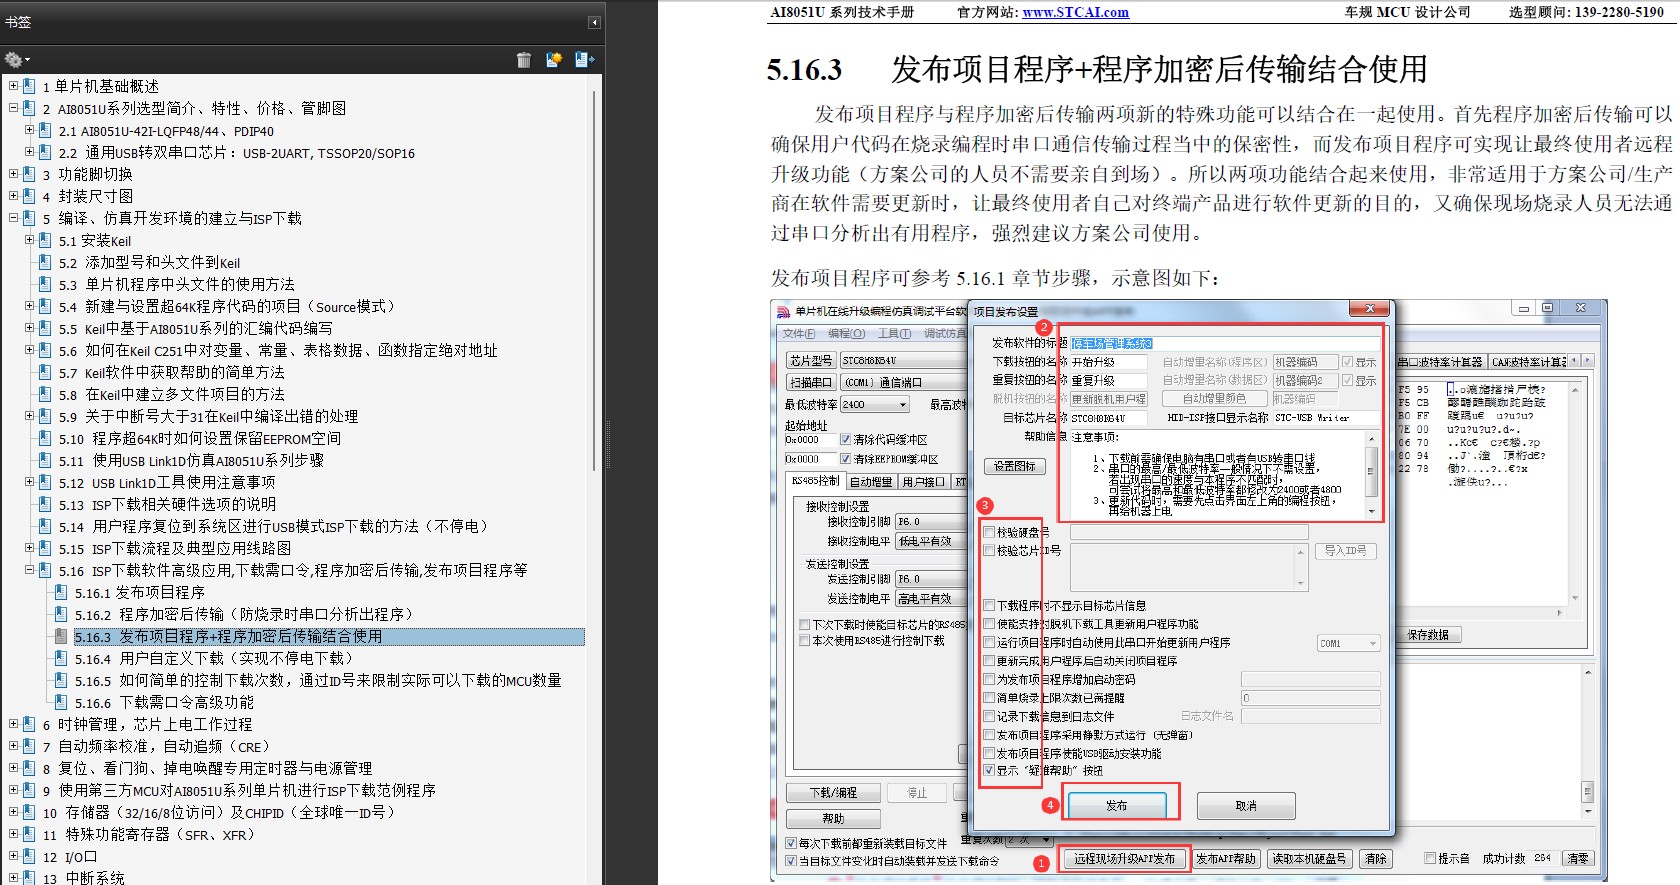
Task: Expand bookmark 4 封装尺寸图
Action: 13,196
